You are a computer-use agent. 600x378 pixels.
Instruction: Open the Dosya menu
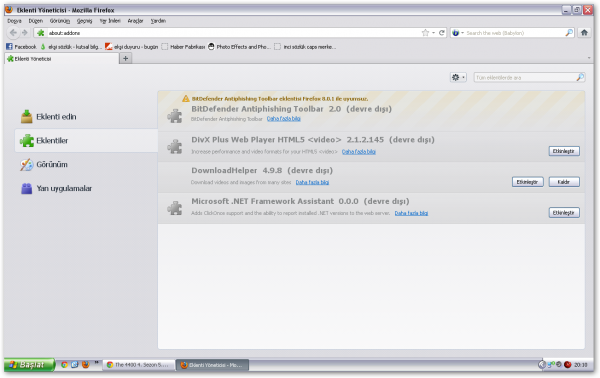pos(14,21)
